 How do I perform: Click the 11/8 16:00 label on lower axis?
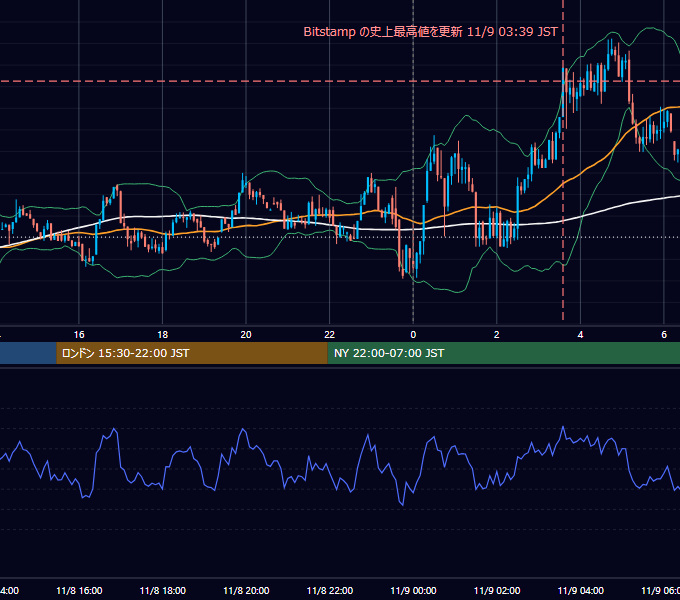pos(79,591)
